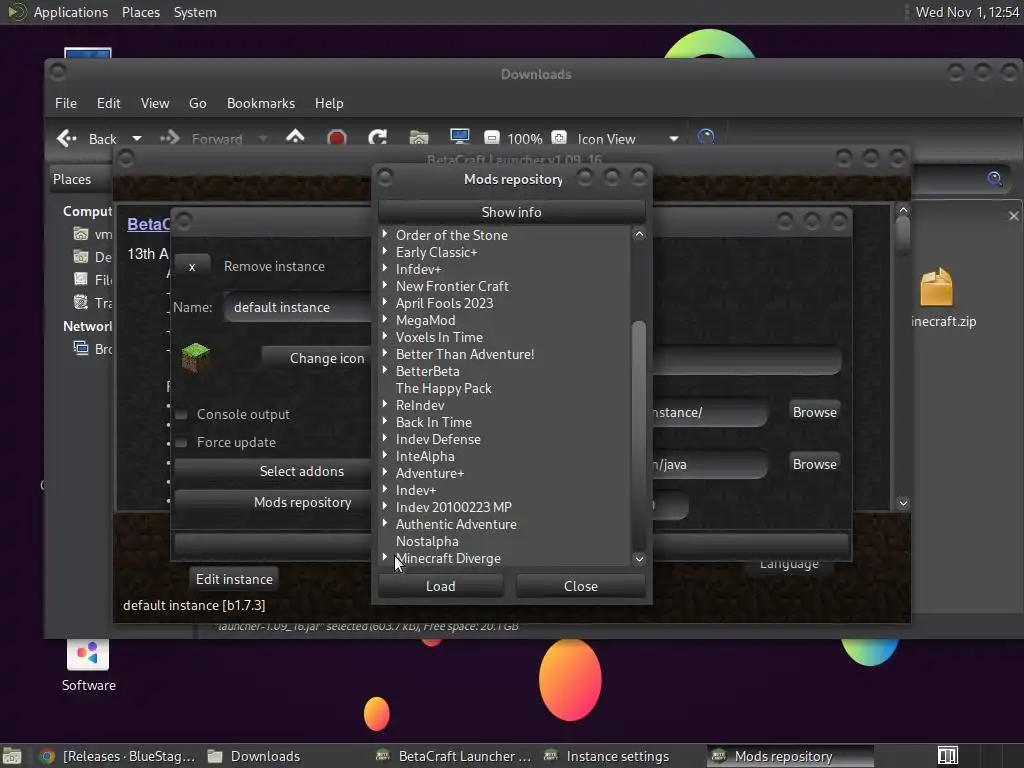Toggle the Force update checkbox
This screenshot has width=1024, height=768.
[182, 442]
